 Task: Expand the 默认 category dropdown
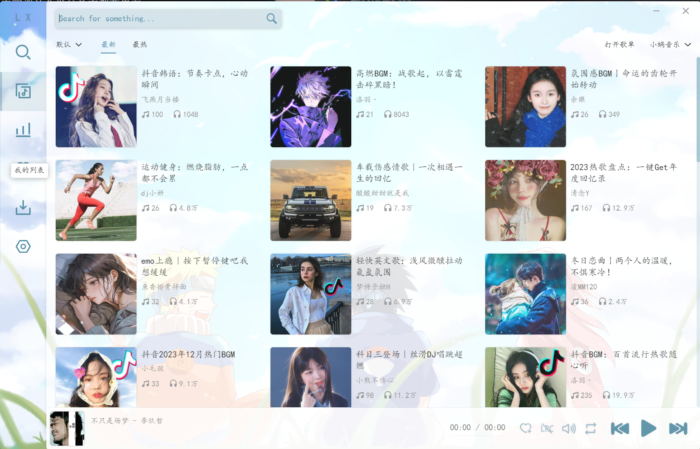[70, 45]
